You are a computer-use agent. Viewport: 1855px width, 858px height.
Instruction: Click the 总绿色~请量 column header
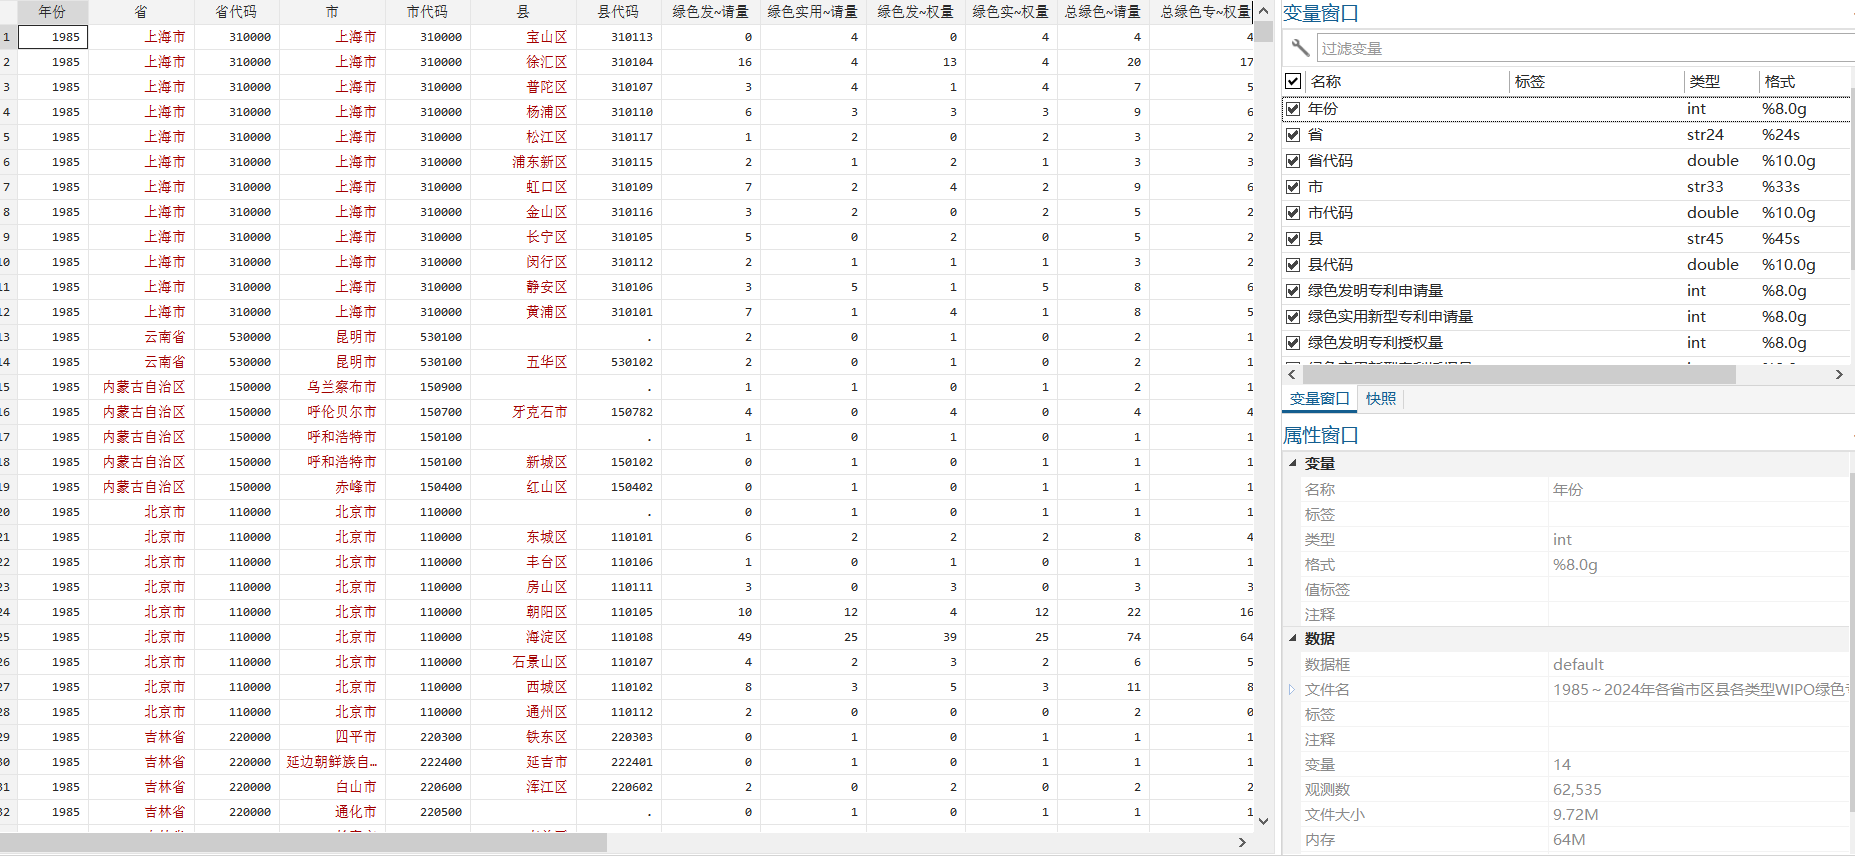point(1102,12)
